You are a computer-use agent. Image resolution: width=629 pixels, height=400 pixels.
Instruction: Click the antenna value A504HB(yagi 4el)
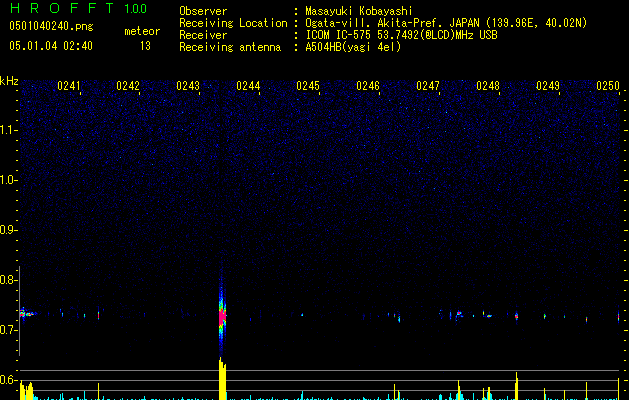(x=353, y=47)
